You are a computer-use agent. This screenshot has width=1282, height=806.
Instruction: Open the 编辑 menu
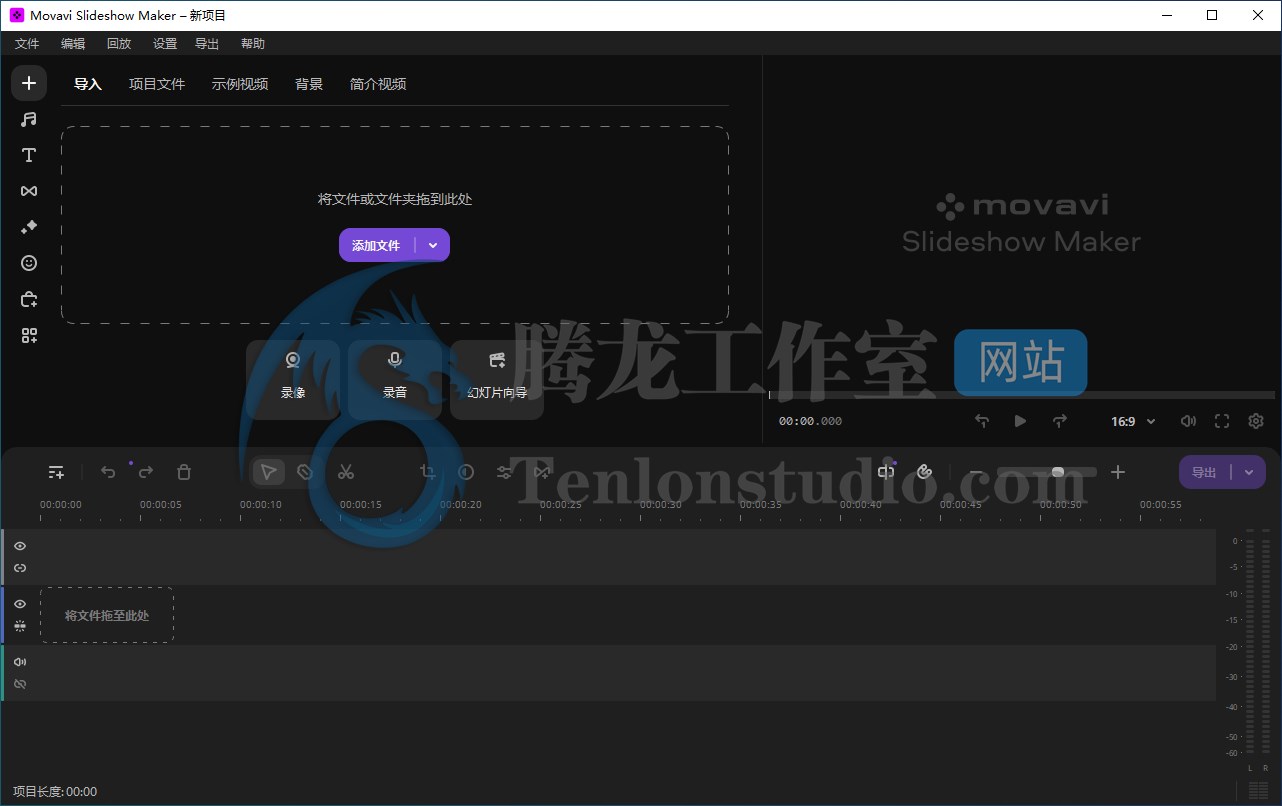tap(73, 44)
